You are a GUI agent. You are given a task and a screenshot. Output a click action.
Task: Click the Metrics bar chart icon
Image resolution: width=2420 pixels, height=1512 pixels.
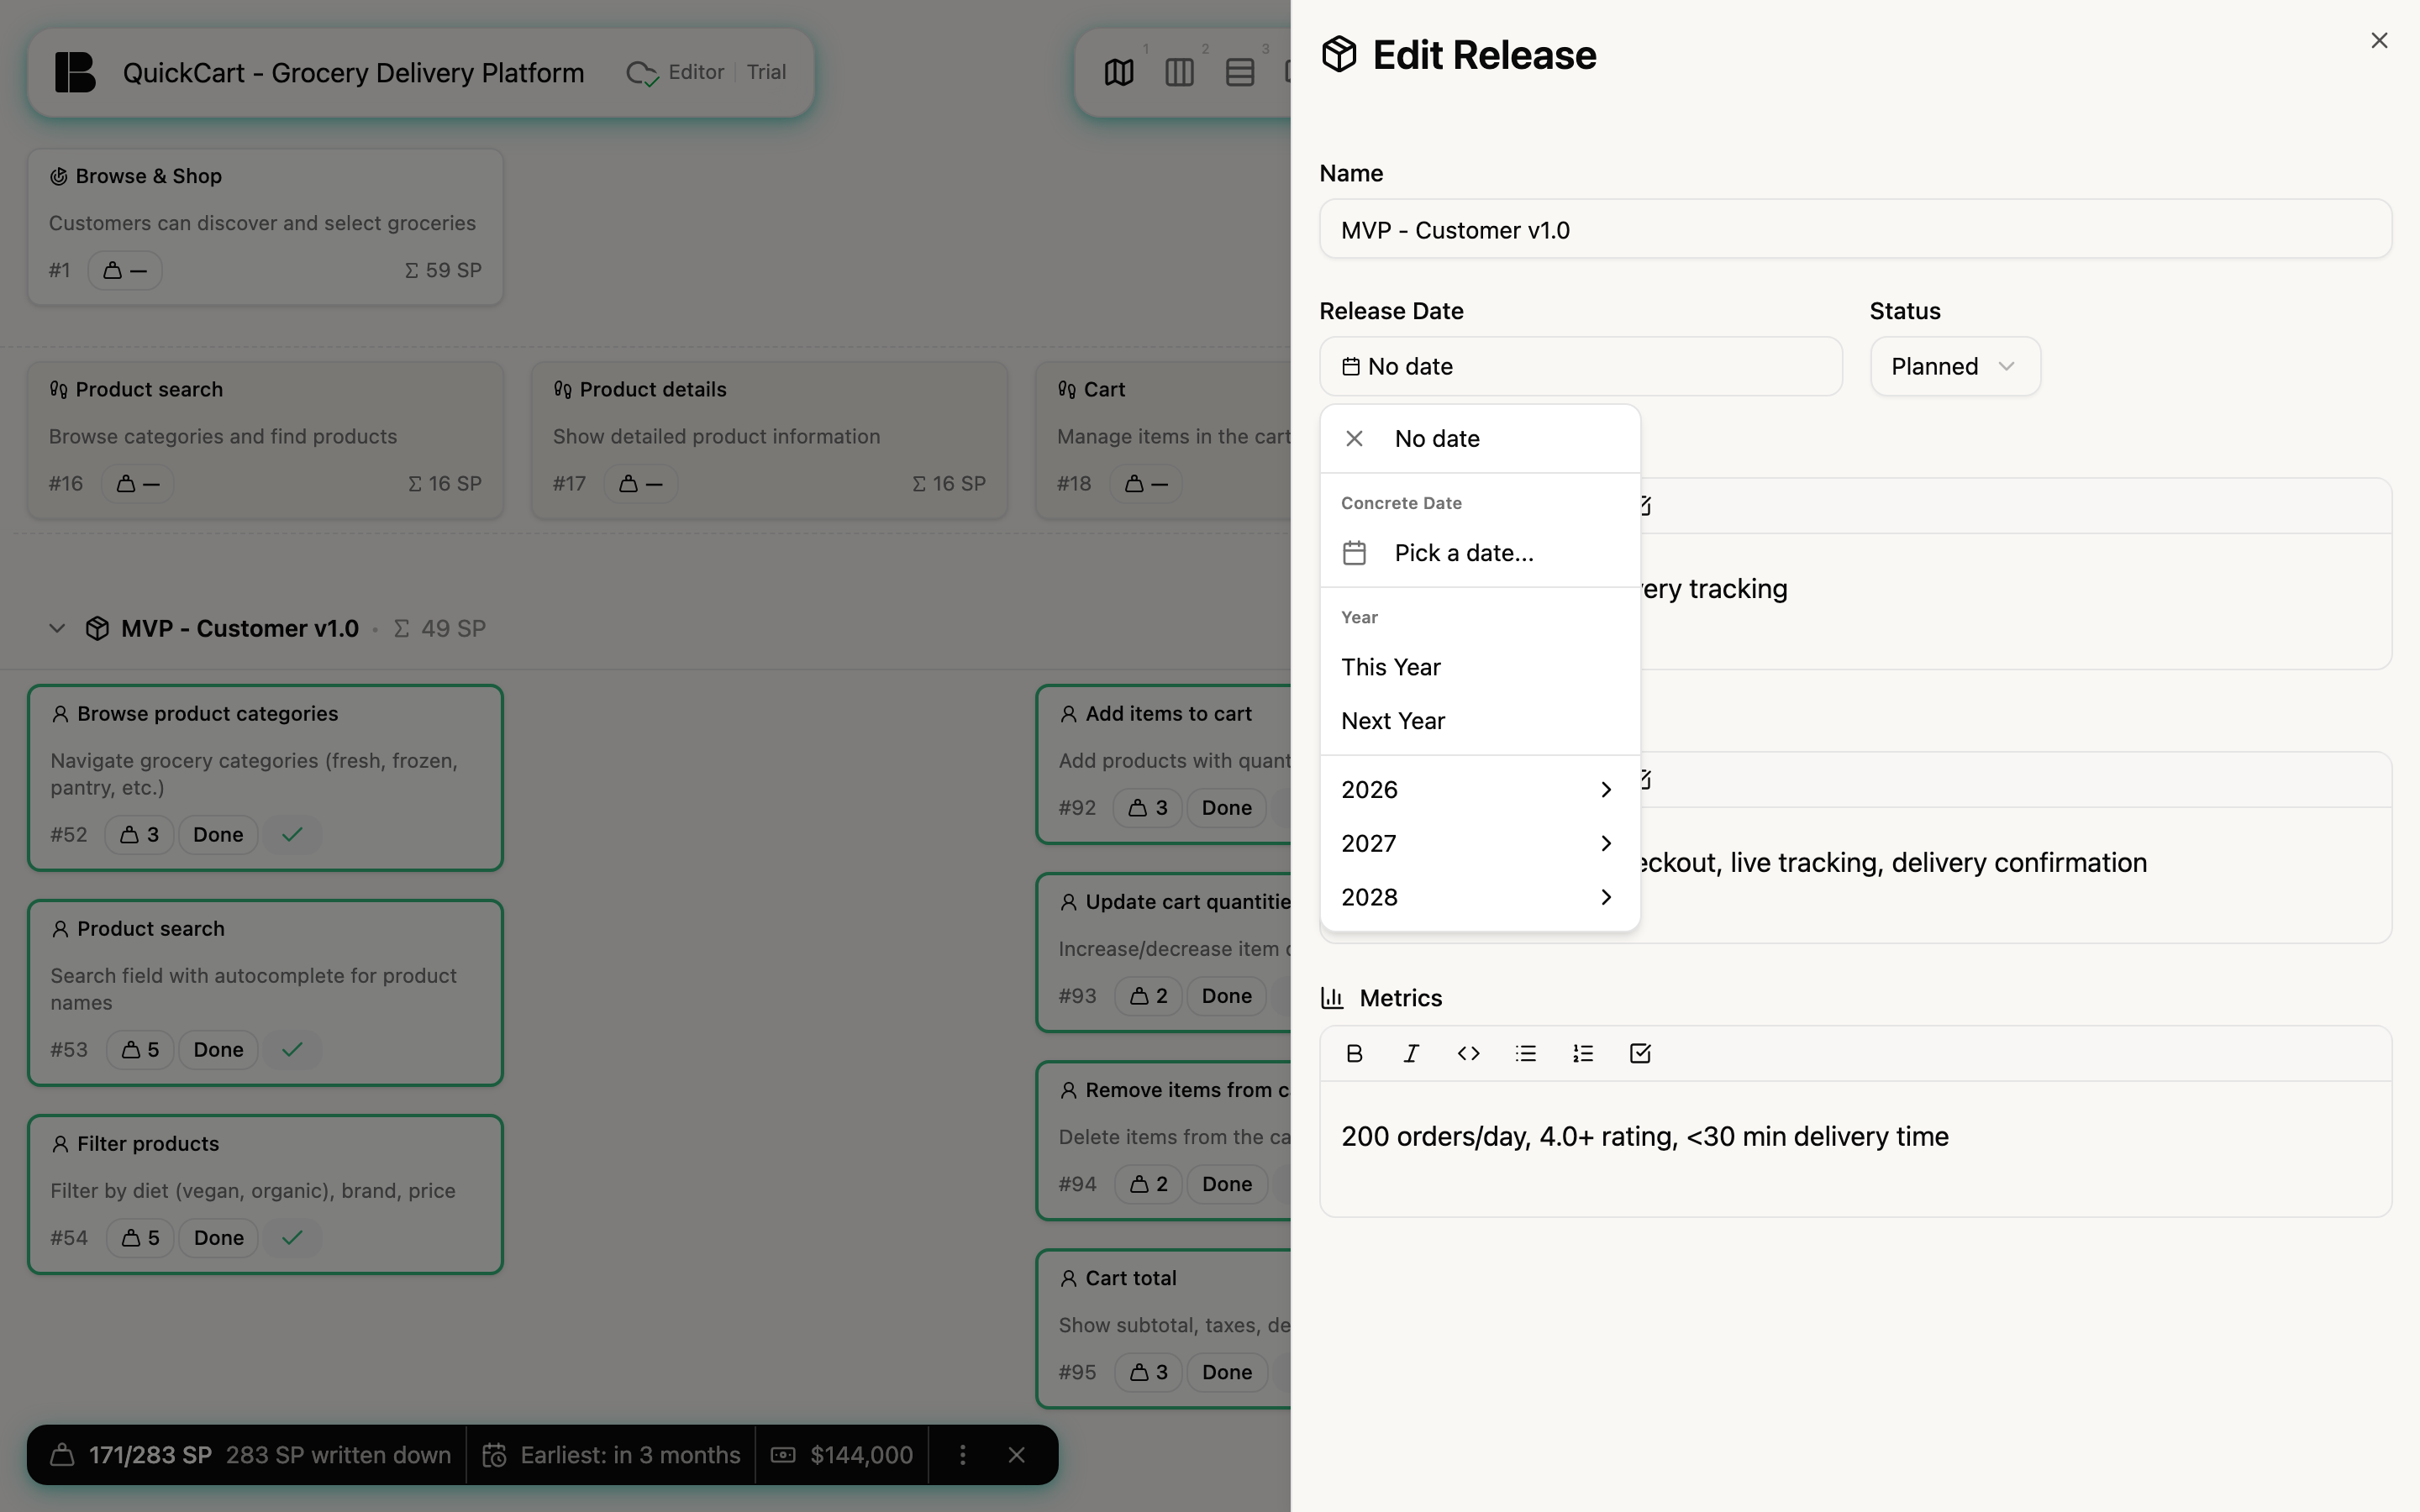coord(1332,997)
